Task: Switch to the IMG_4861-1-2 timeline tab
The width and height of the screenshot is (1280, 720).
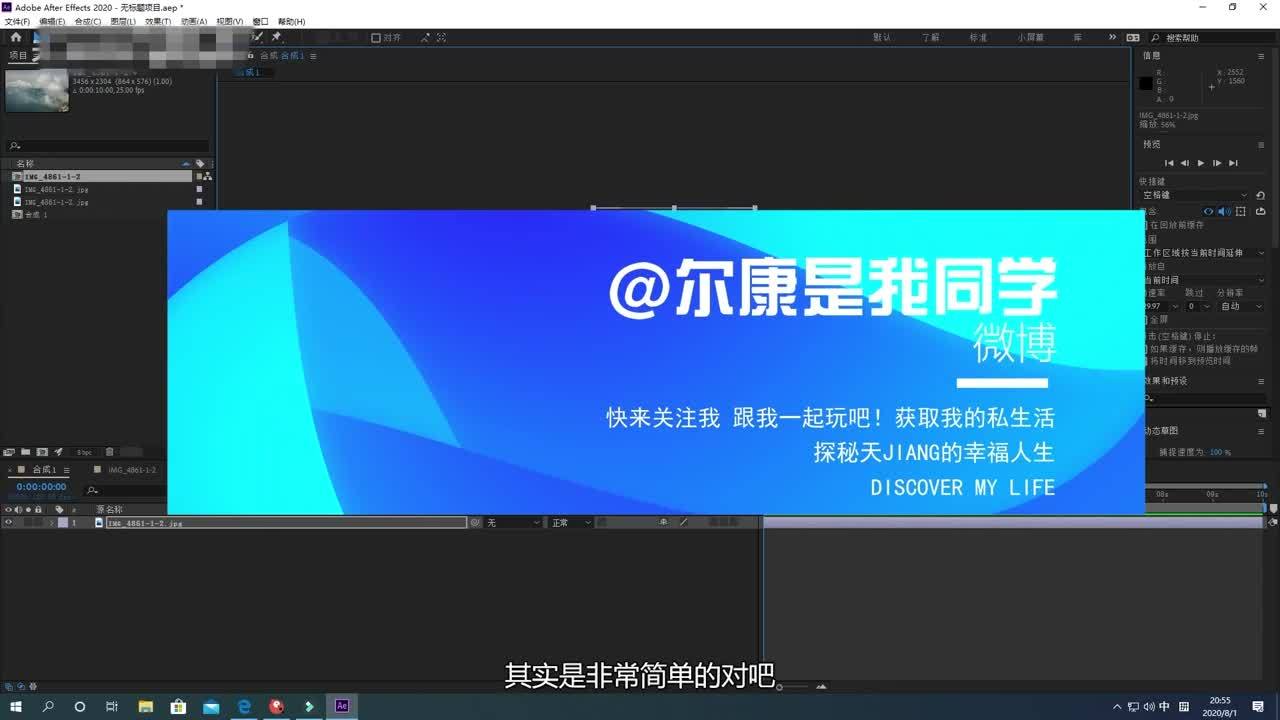Action: click(132, 470)
